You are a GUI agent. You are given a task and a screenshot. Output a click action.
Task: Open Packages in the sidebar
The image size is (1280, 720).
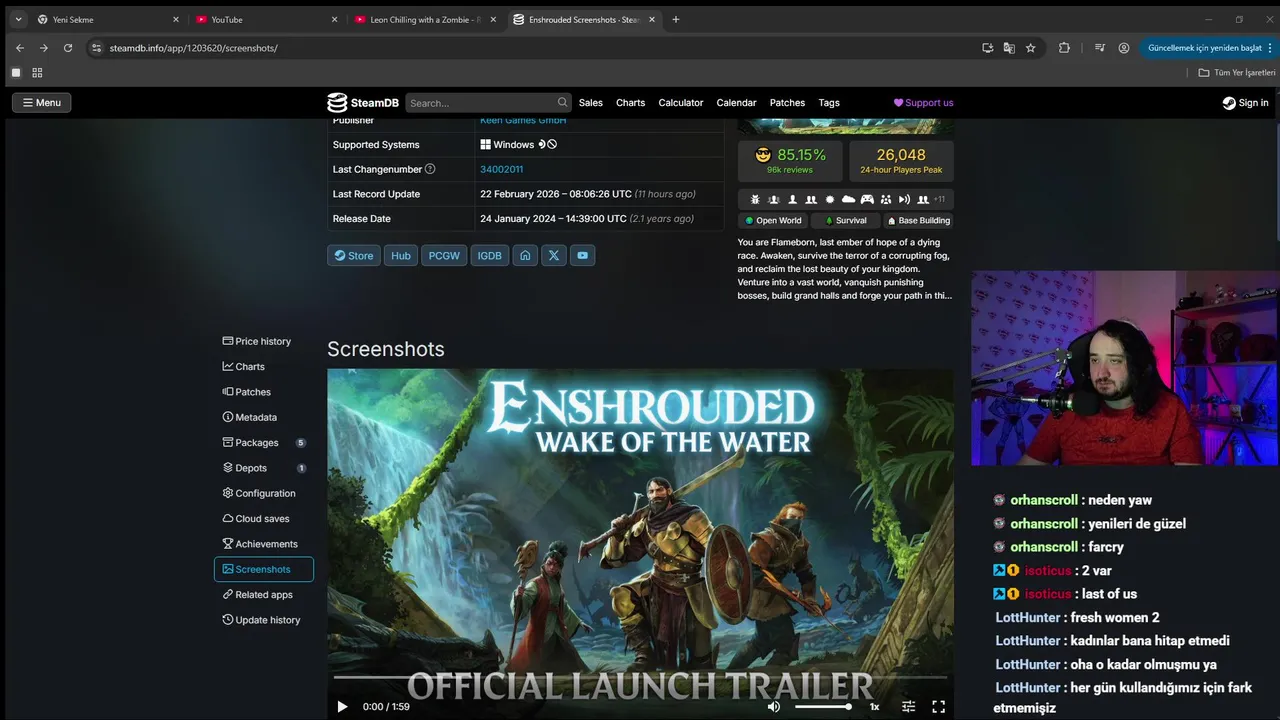(263, 443)
